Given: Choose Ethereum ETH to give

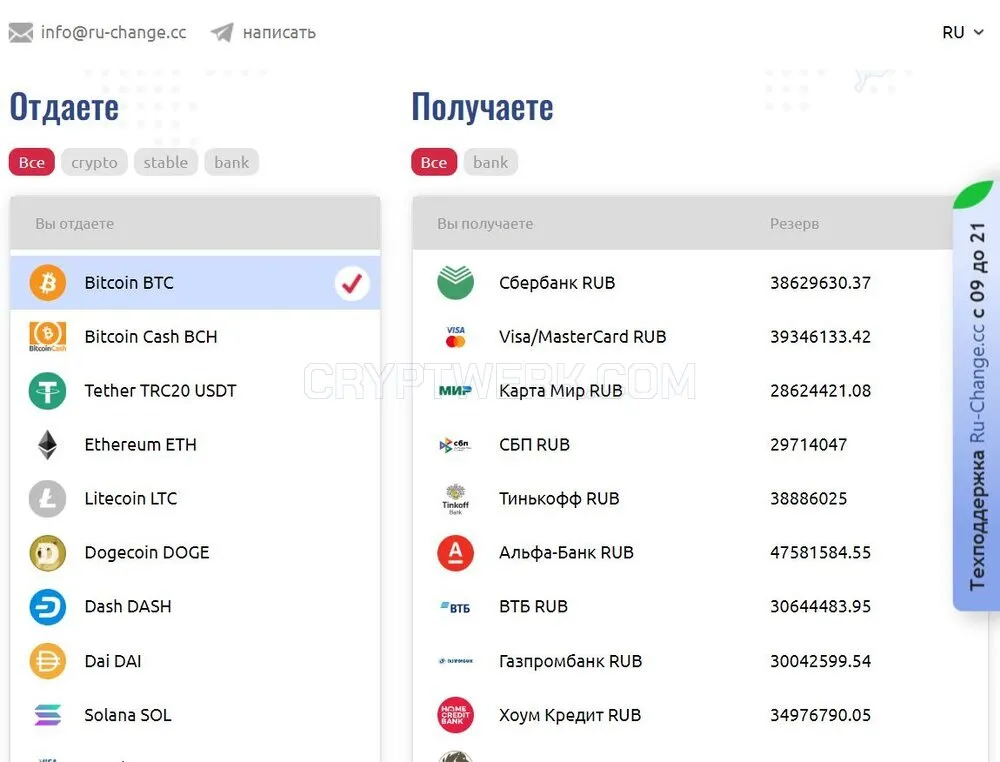Looking at the screenshot, I should pyautogui.click(x=195, y=444).
